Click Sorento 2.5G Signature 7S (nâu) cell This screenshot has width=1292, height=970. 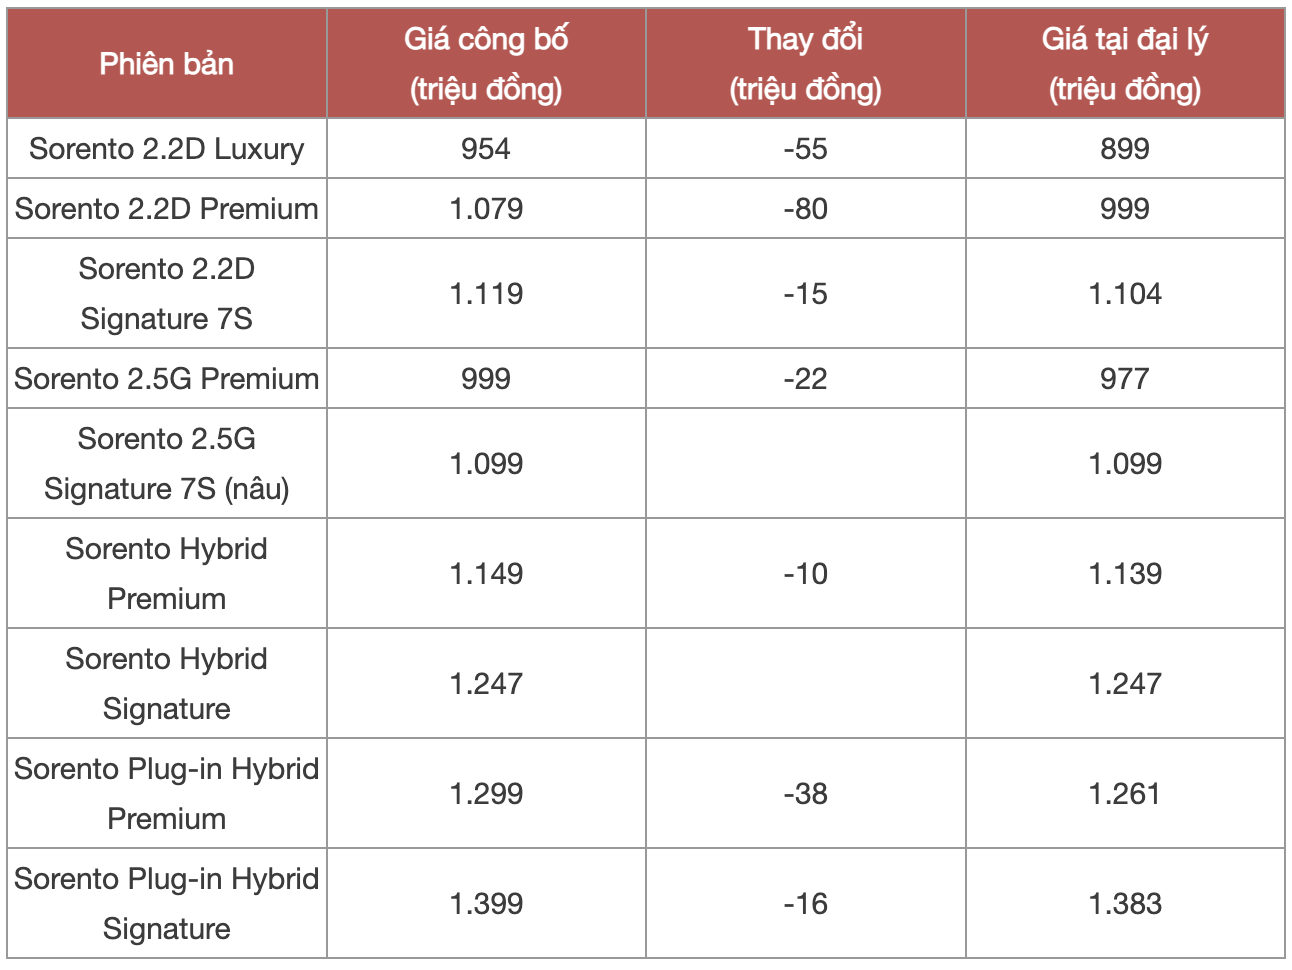[x=167, y=464]
